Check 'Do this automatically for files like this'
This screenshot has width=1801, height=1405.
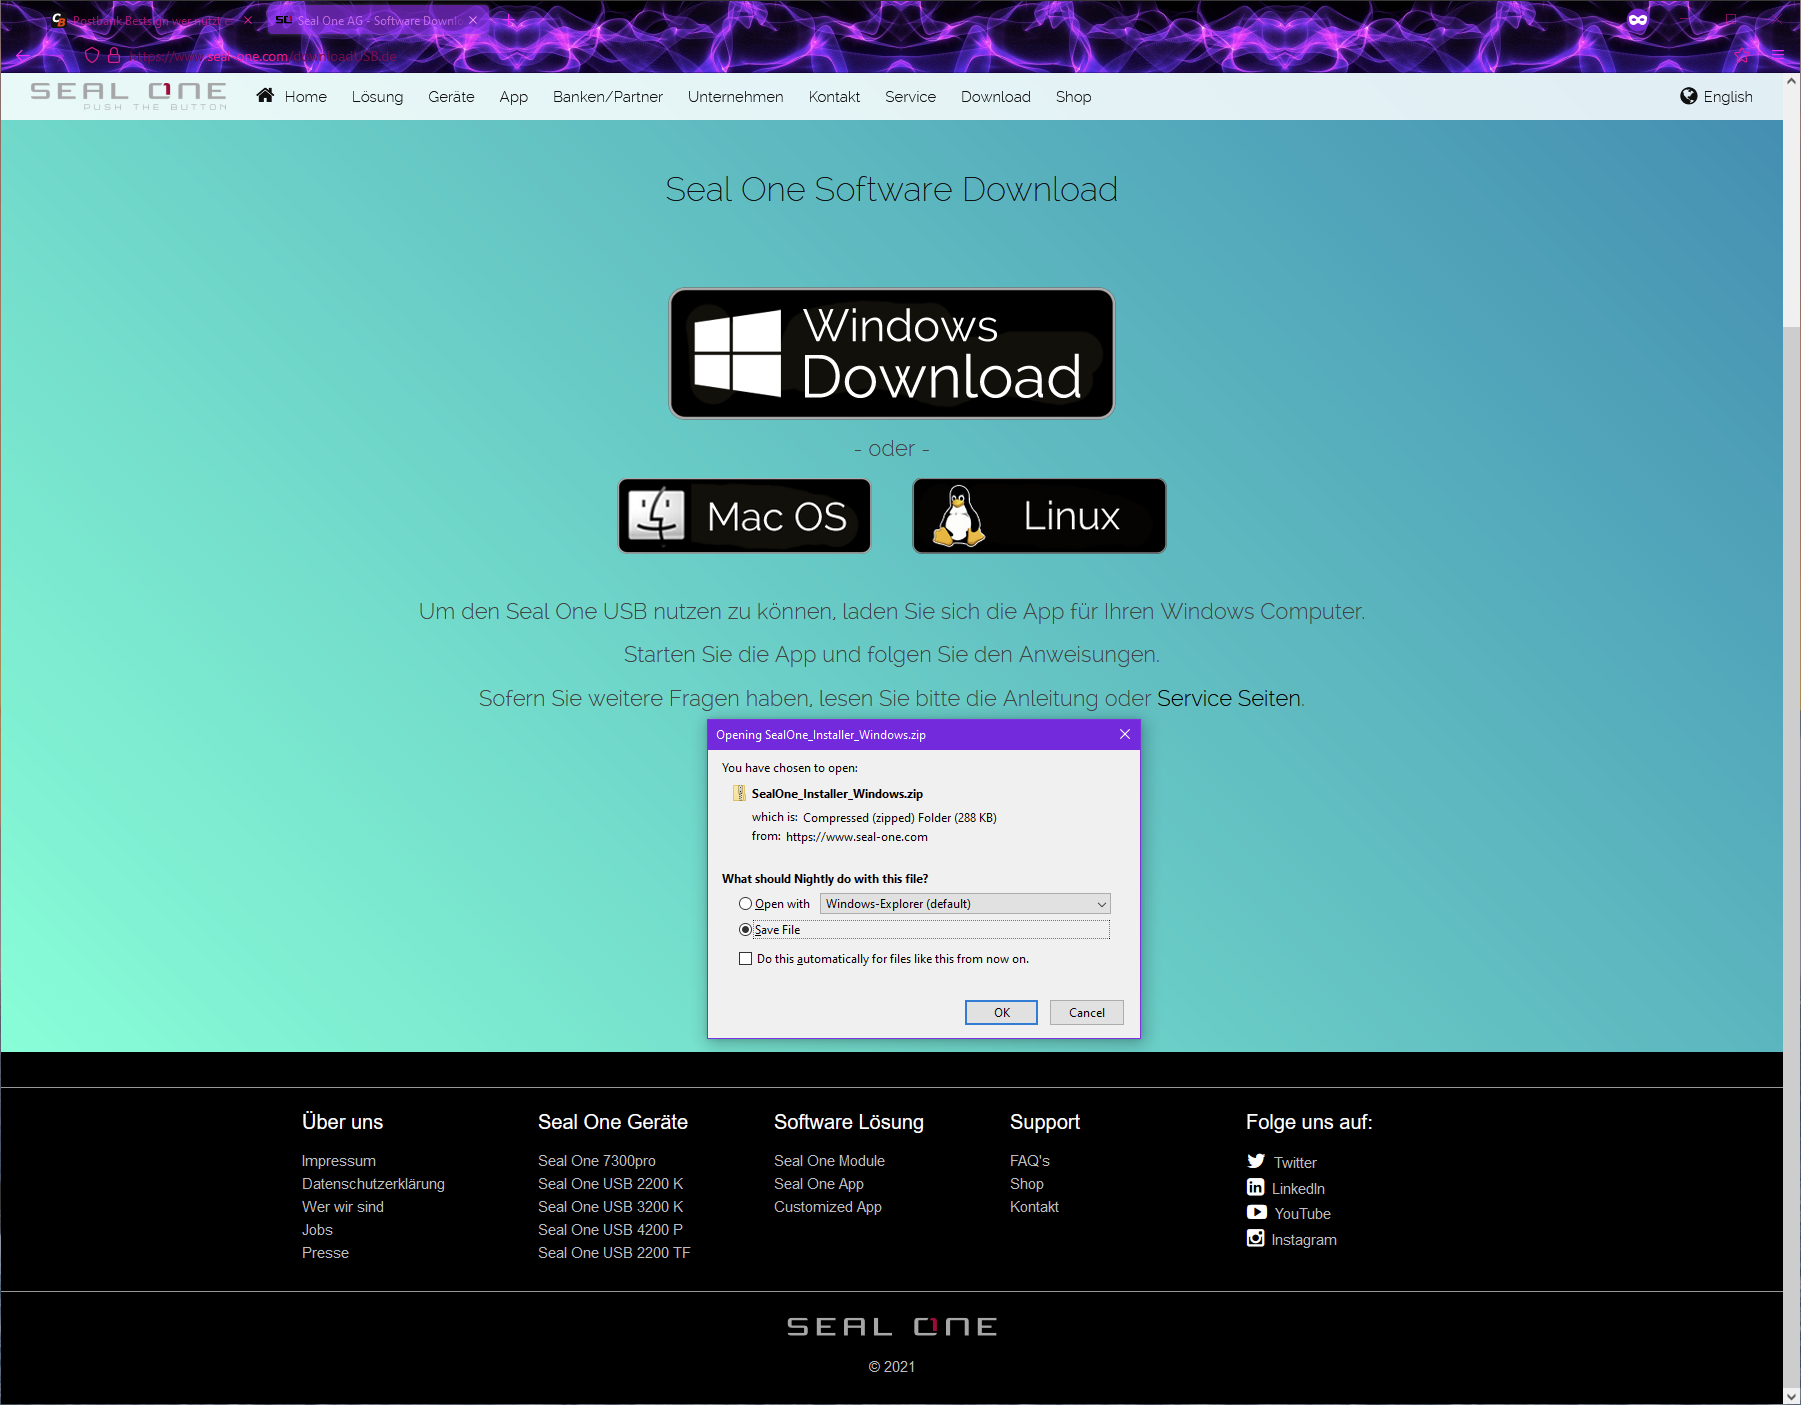click(745, 959)
